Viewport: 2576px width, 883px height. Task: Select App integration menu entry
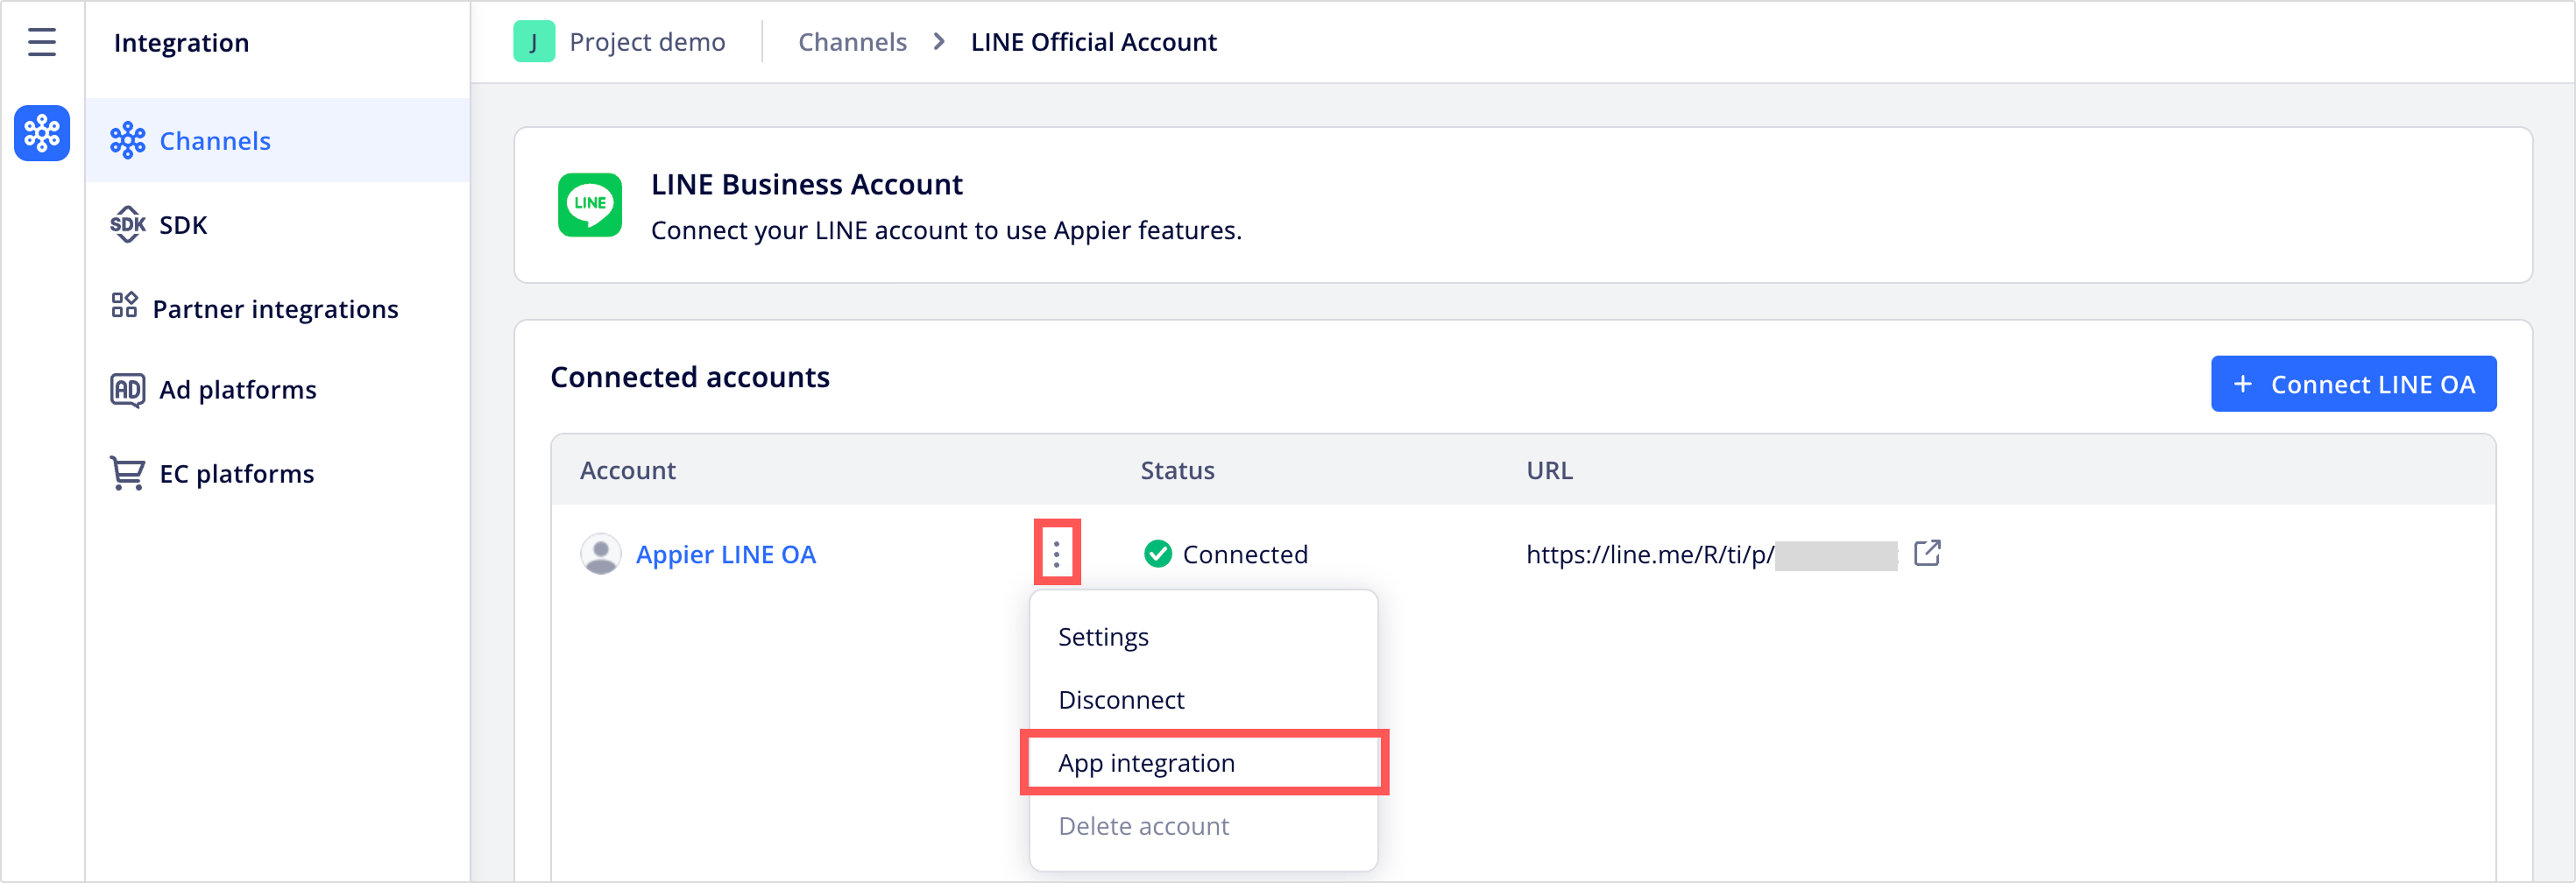click(x=1203, y=763)
